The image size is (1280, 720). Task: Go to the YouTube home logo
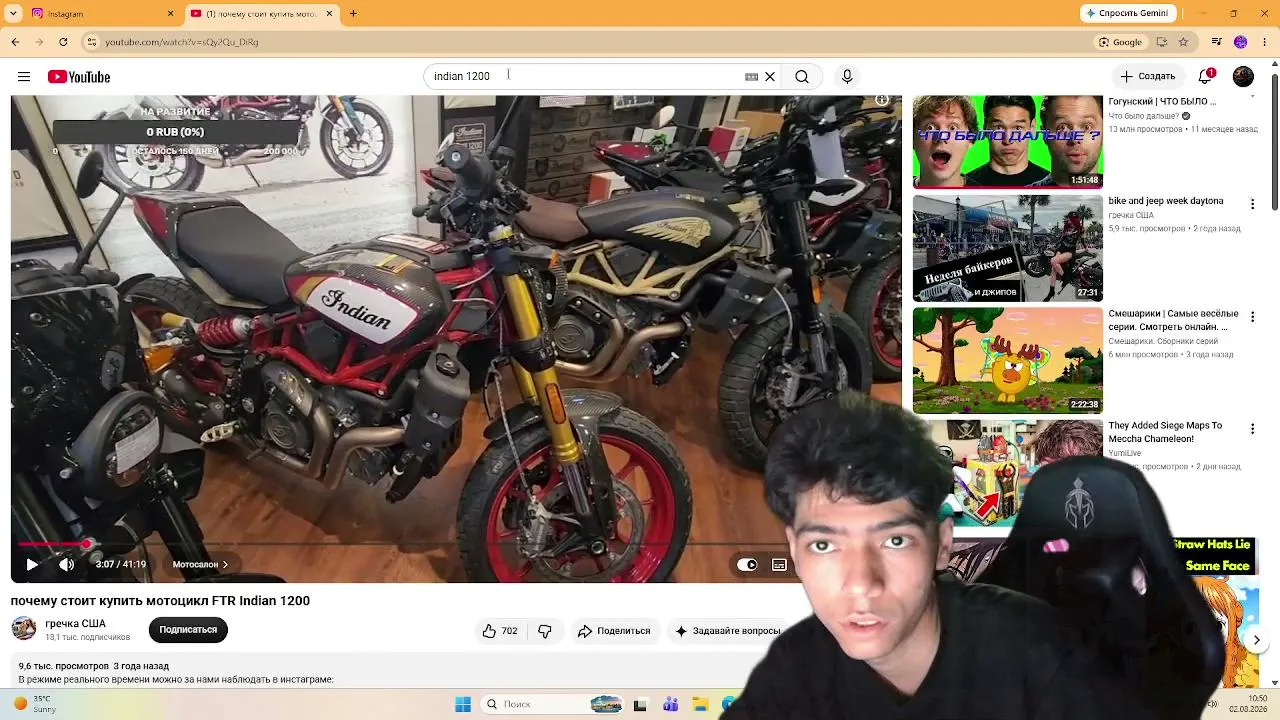coord(79,77)
